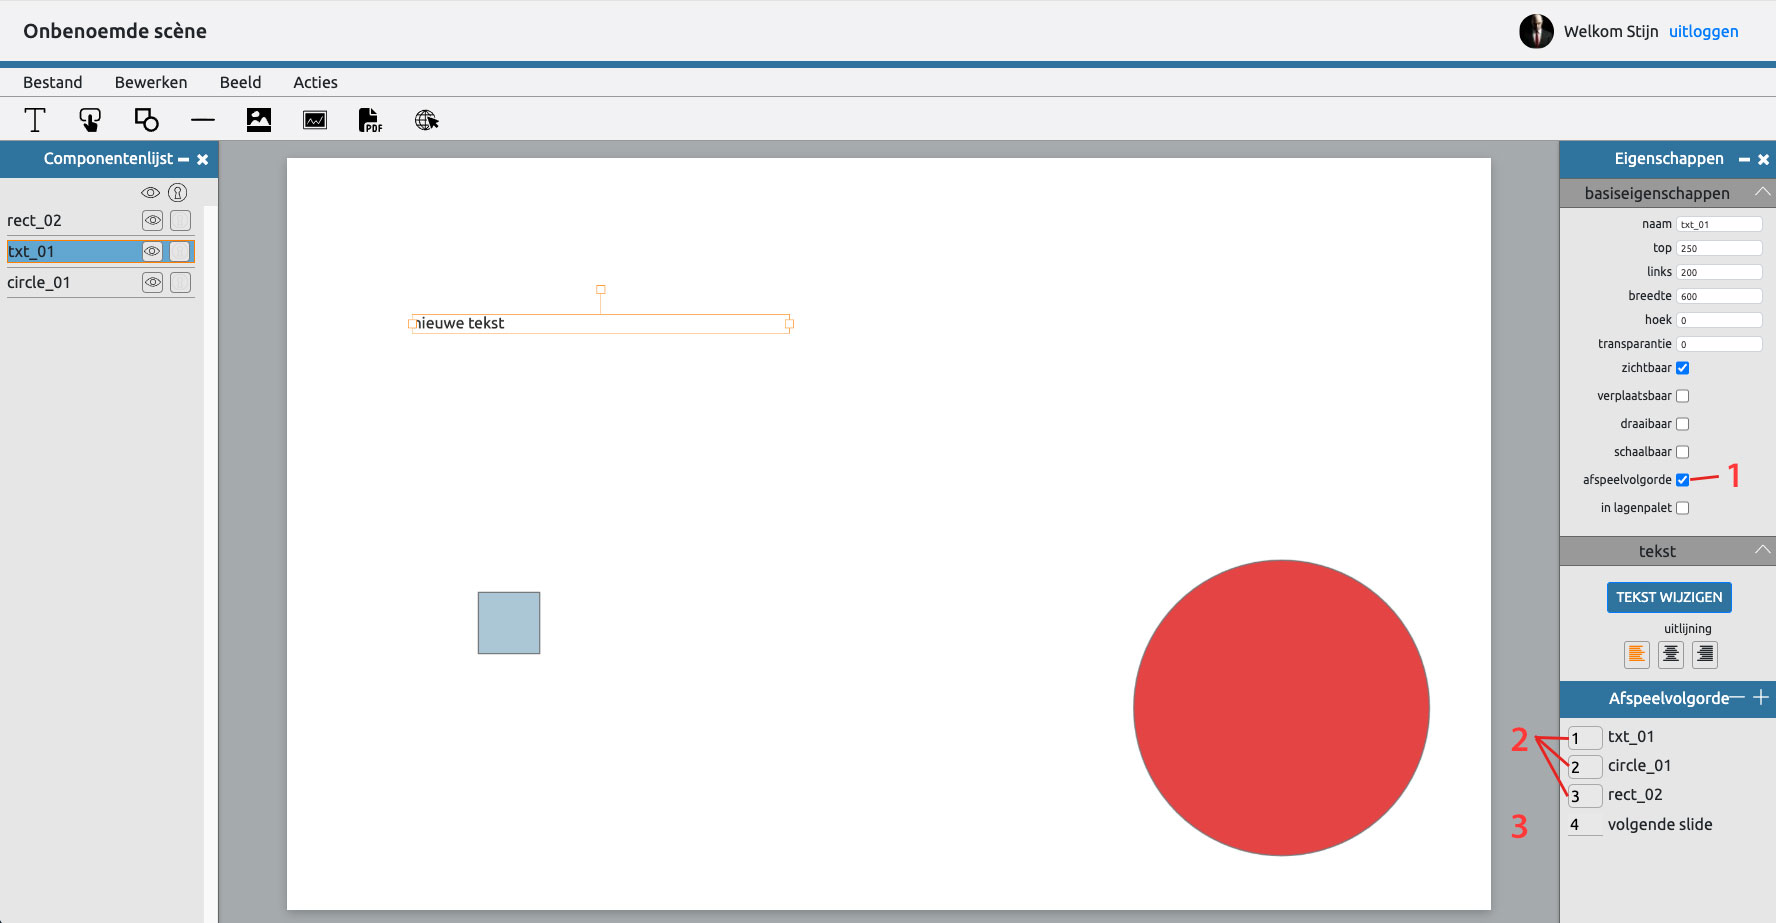
Task: Insert an image using picture icon
Action: coord(259,120)
